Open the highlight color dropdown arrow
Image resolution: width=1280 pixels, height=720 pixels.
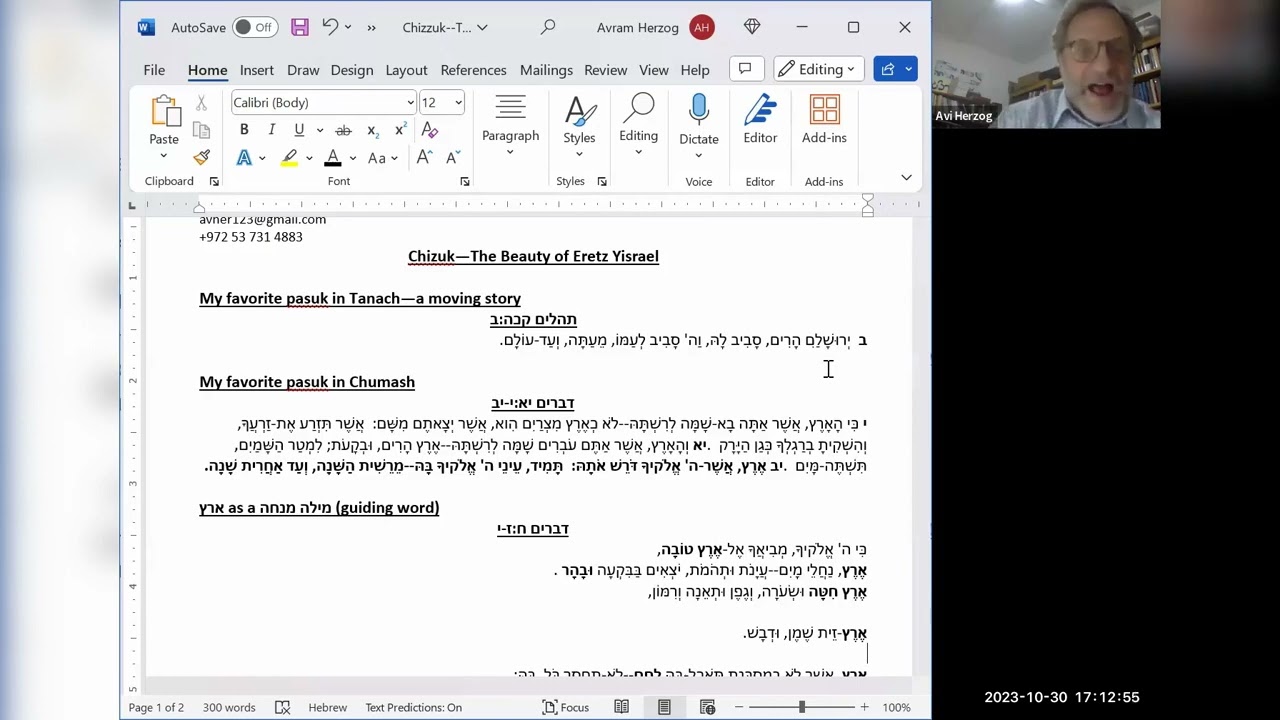[309, 158]
